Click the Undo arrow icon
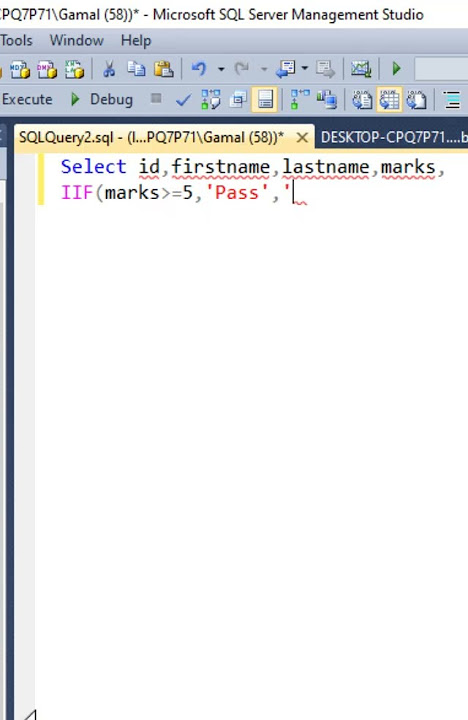The height and width of the screenshot is (720, 468). point(199,69)
